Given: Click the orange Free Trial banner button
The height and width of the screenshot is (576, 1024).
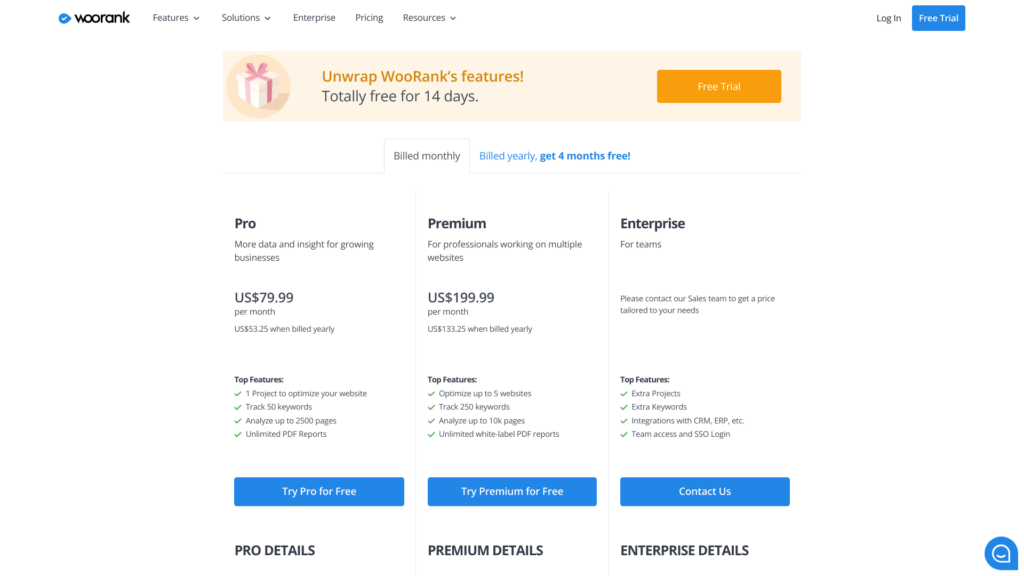Looking at the screenshot, I should [718, 86].
